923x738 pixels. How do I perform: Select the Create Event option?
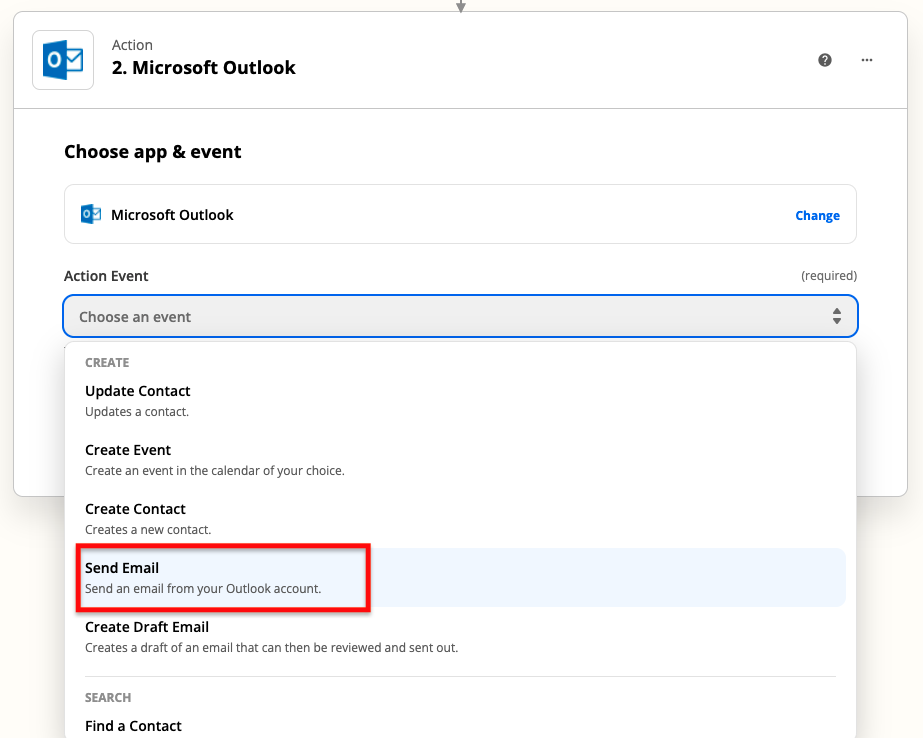[460, 460]
